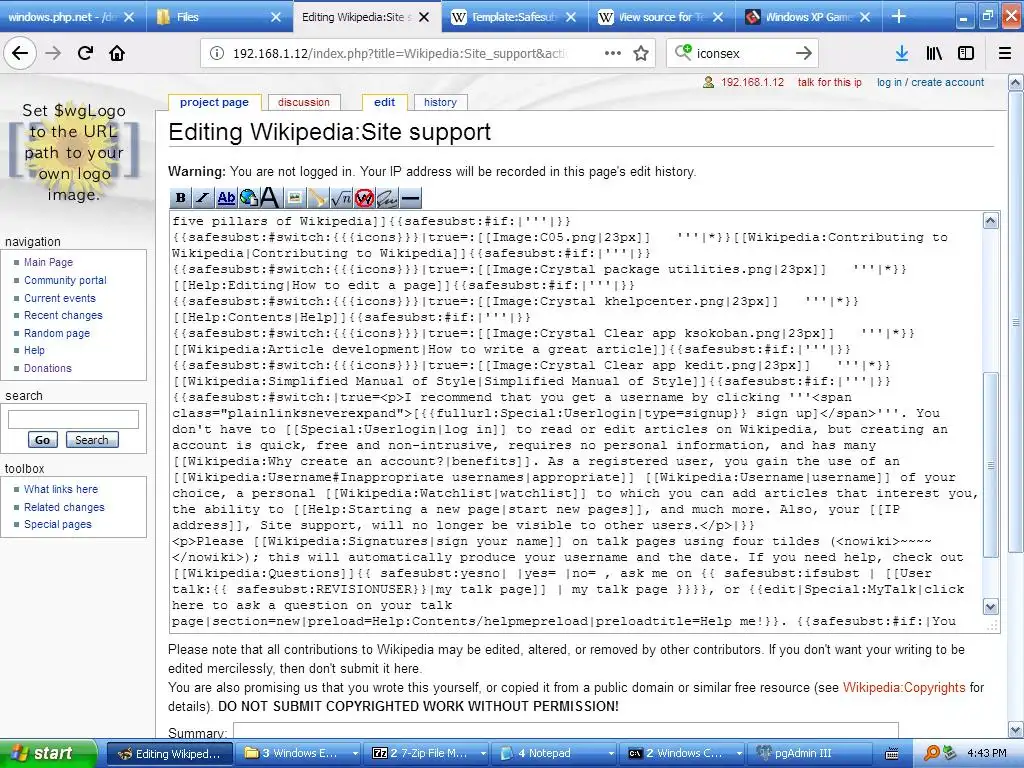Apply italic text formatting in editor toolbar
Screen dimensions: 1024x768
(x=202, y=198)
